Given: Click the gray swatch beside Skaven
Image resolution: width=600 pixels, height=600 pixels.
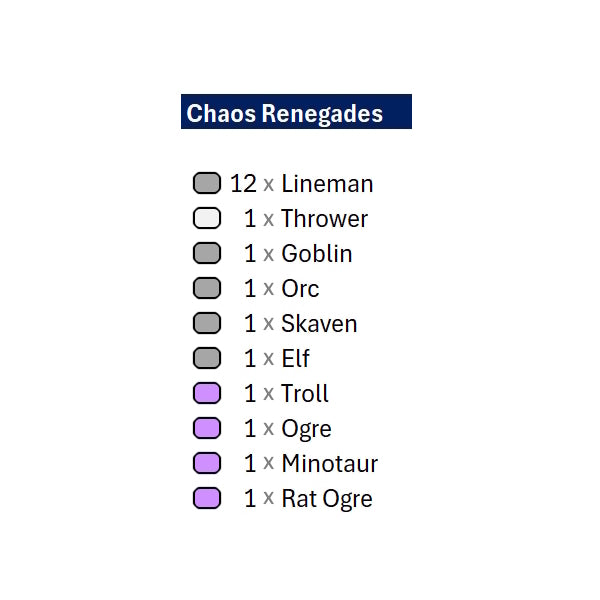Looking at the screenshot, I should [x=207, y=323].
